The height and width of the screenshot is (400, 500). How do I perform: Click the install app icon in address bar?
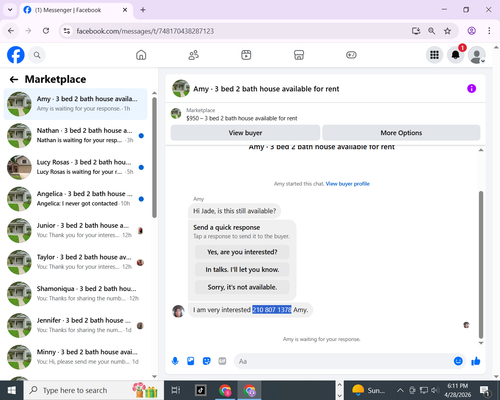416,31
